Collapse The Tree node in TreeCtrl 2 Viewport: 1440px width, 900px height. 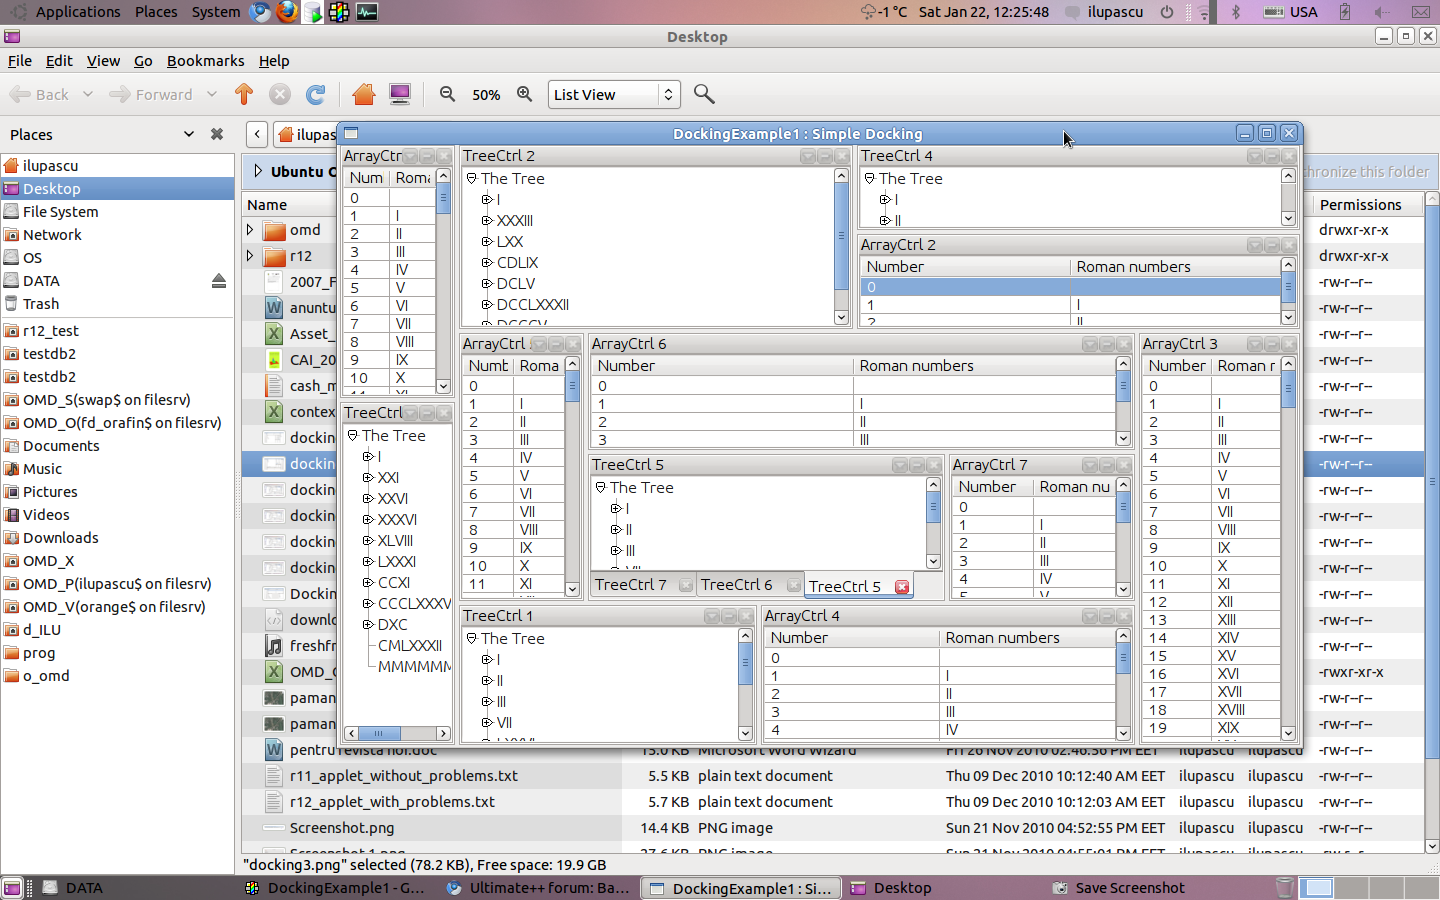(x=472, y=178)
